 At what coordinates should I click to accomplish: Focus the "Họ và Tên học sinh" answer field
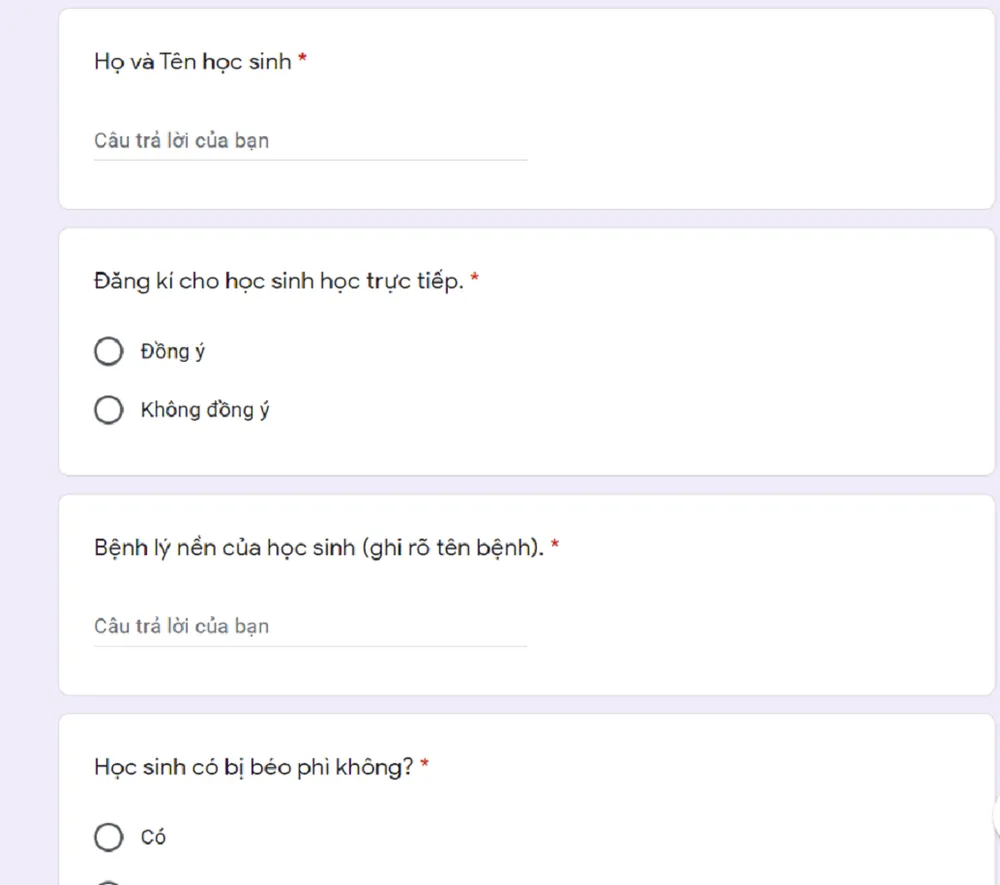click(x=310, y=141)
